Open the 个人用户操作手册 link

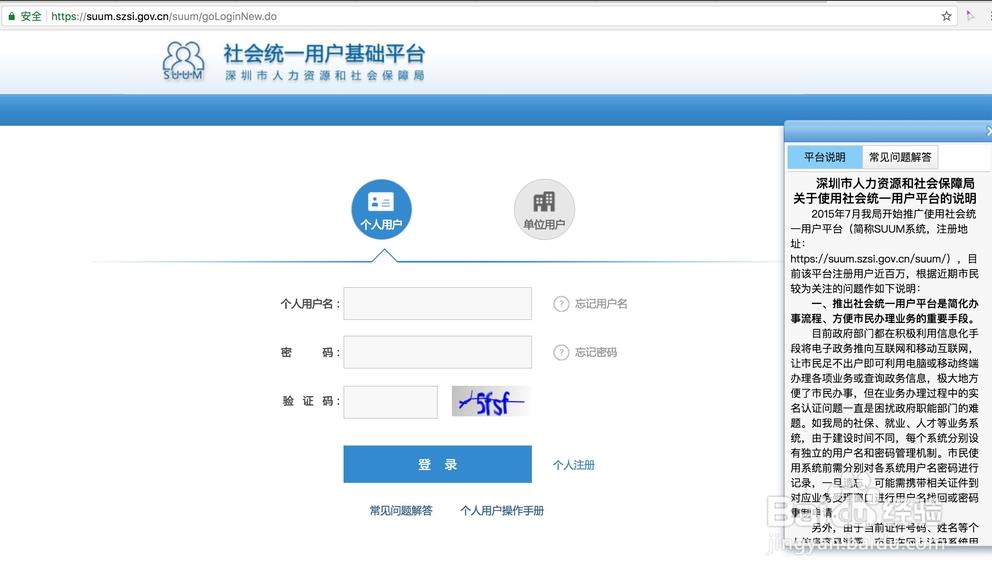tap(502, 511)
